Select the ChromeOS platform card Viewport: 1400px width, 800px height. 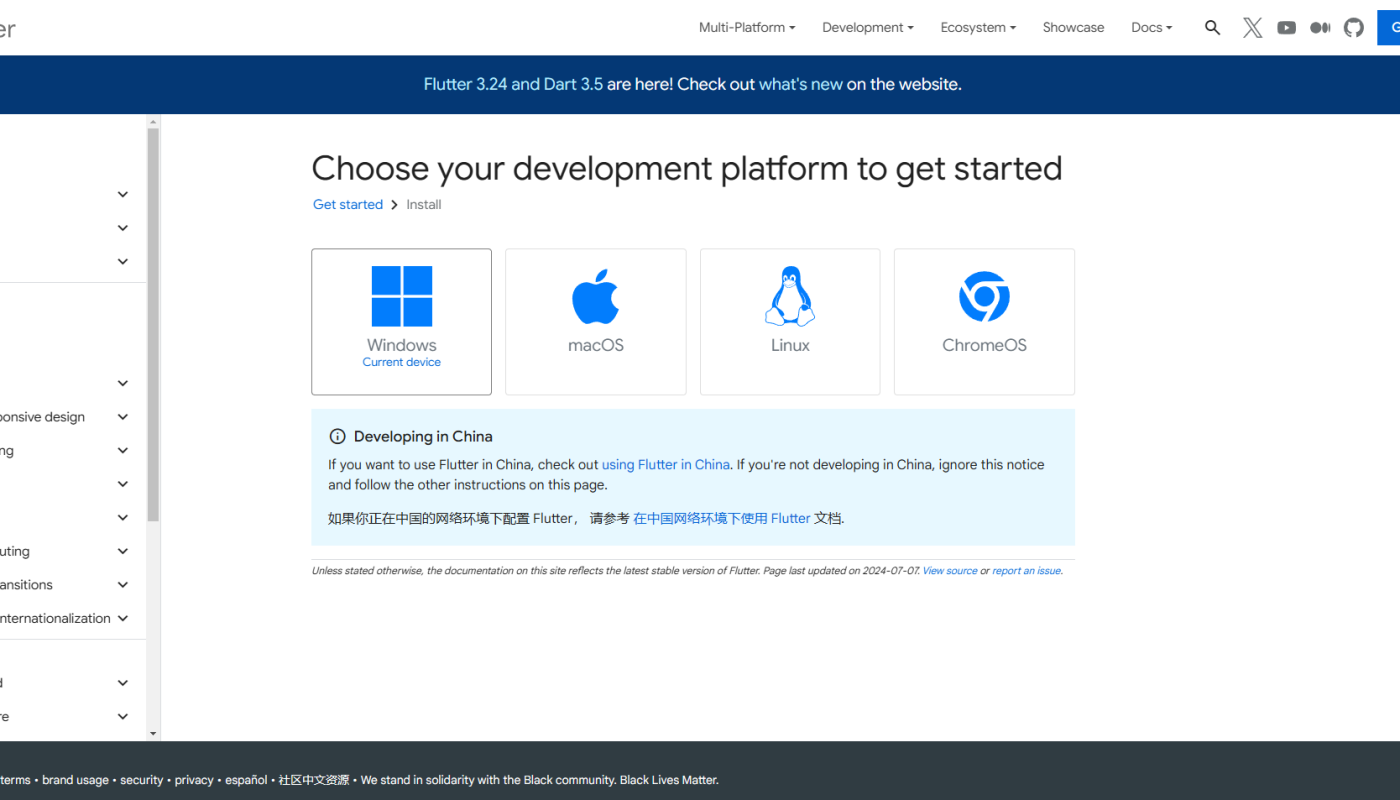[x=984, y=322]
